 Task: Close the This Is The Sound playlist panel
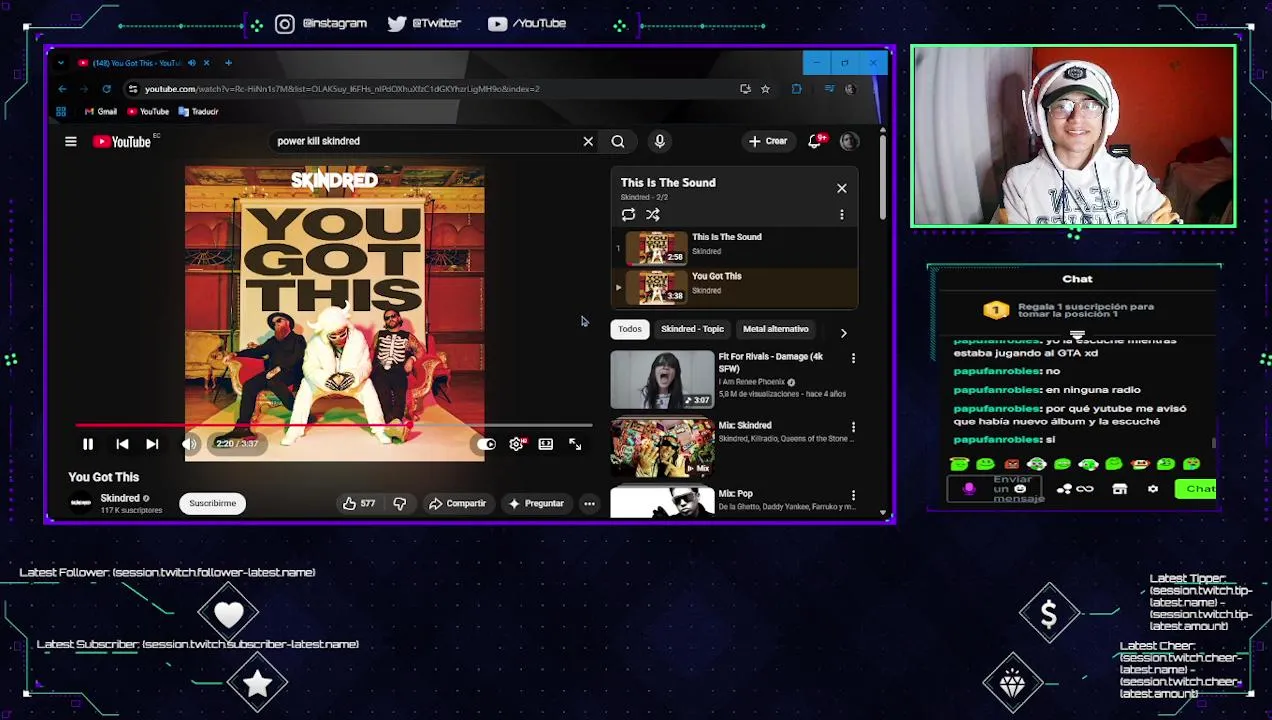[841, 188]
